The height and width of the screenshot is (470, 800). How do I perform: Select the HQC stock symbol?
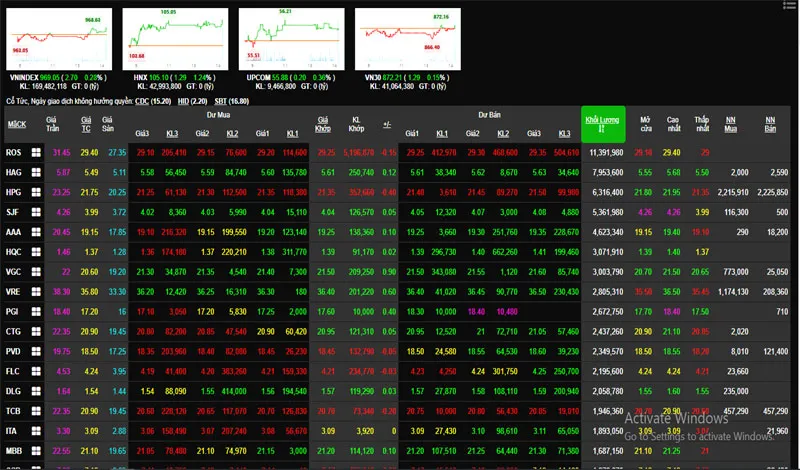13,252
